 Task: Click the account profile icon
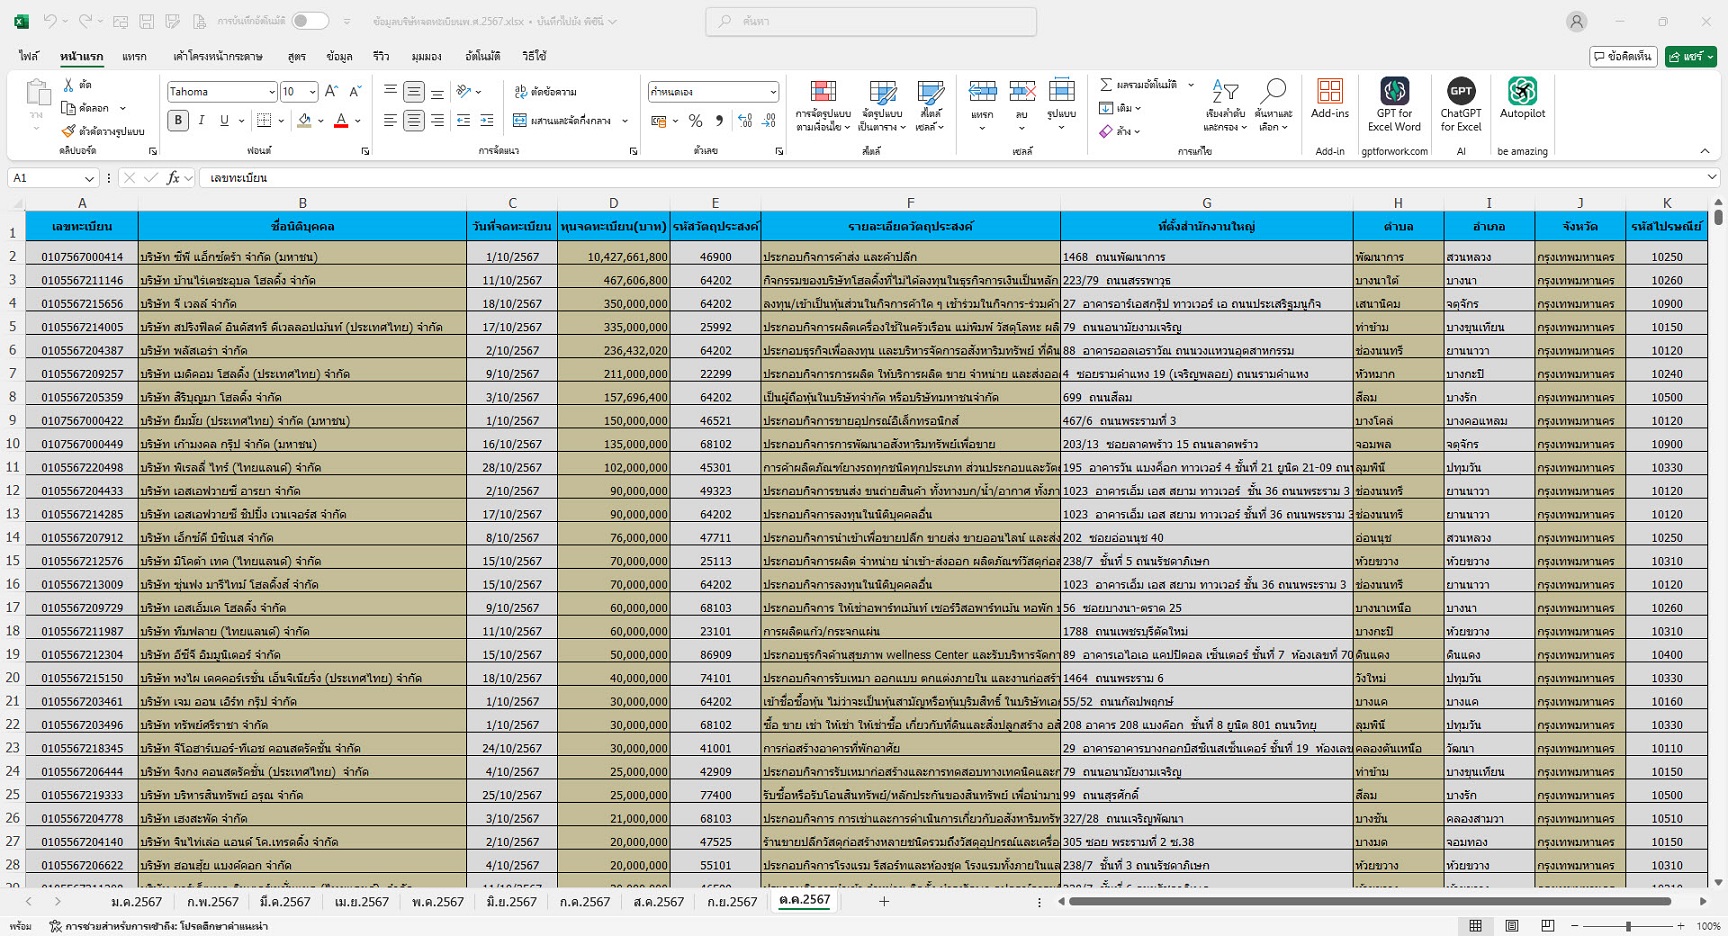(1576, 21)
